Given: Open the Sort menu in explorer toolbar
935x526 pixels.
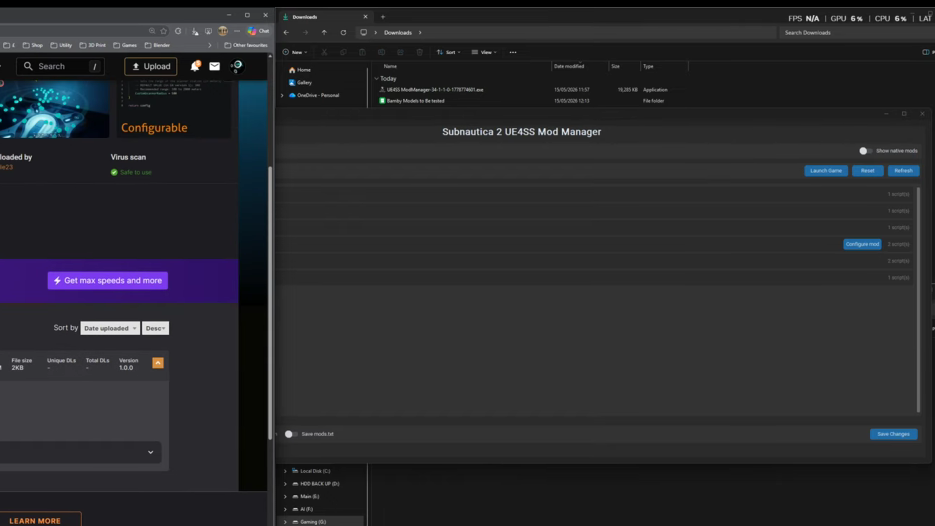Looking at the screenshot, I should pyautogui.click(x=448, y=52).
